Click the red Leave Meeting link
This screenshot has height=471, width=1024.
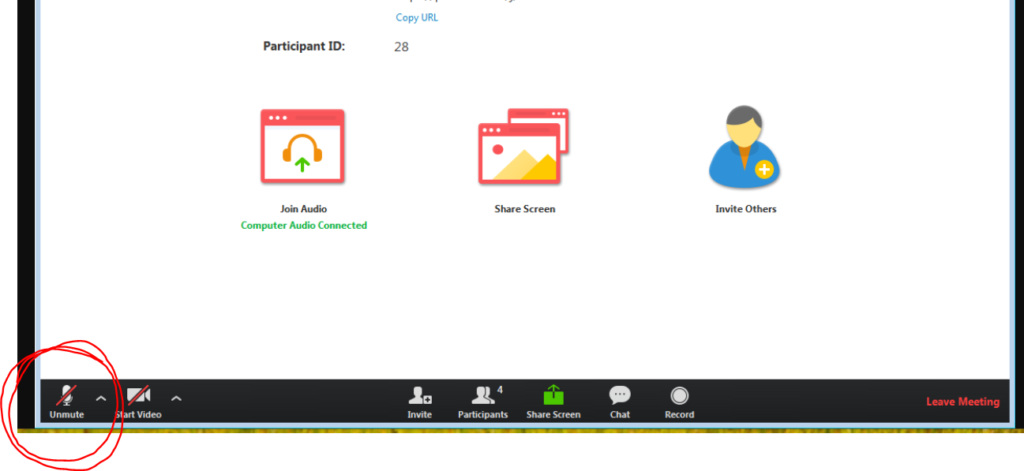(962, 402)
